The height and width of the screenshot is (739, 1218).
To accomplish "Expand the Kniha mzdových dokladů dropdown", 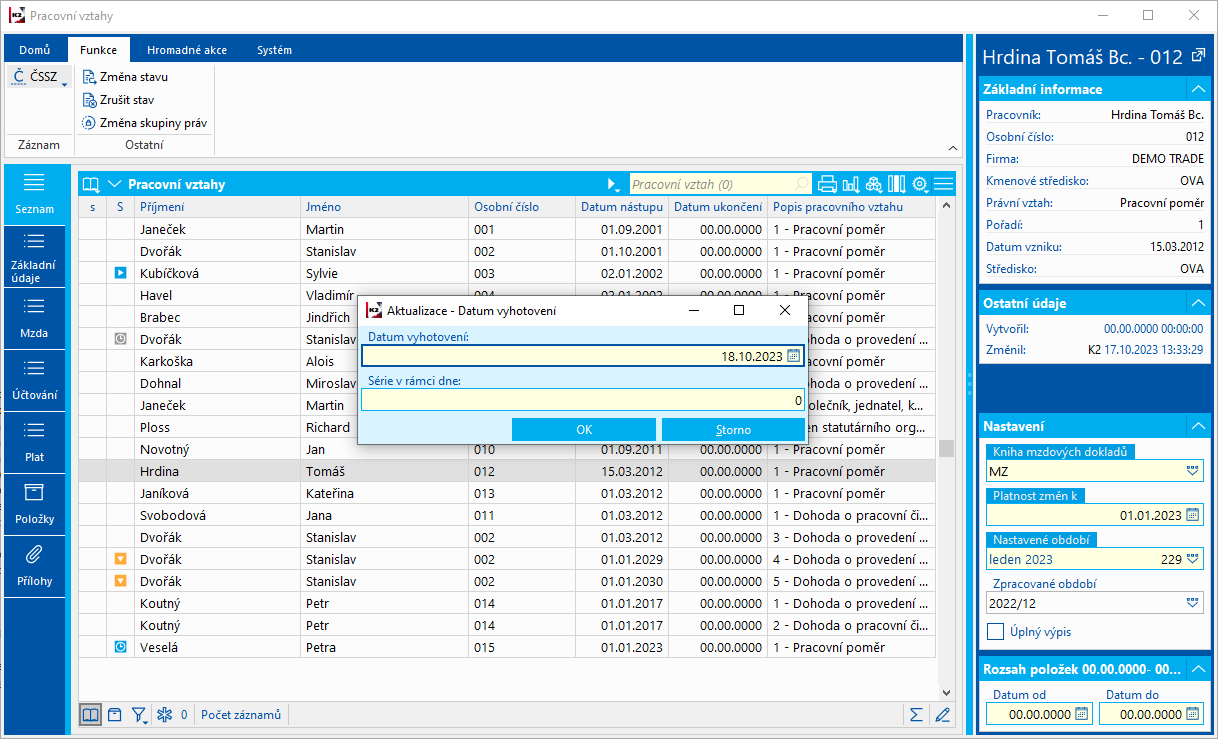I will tap(1192, 471).
